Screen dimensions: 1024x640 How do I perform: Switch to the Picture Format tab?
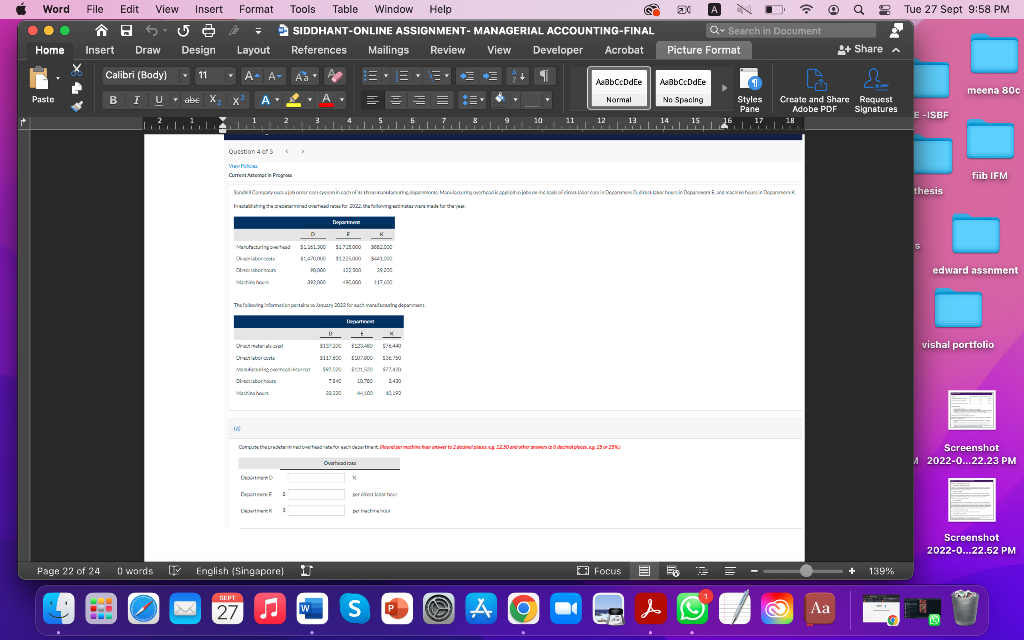coord(703,49)
